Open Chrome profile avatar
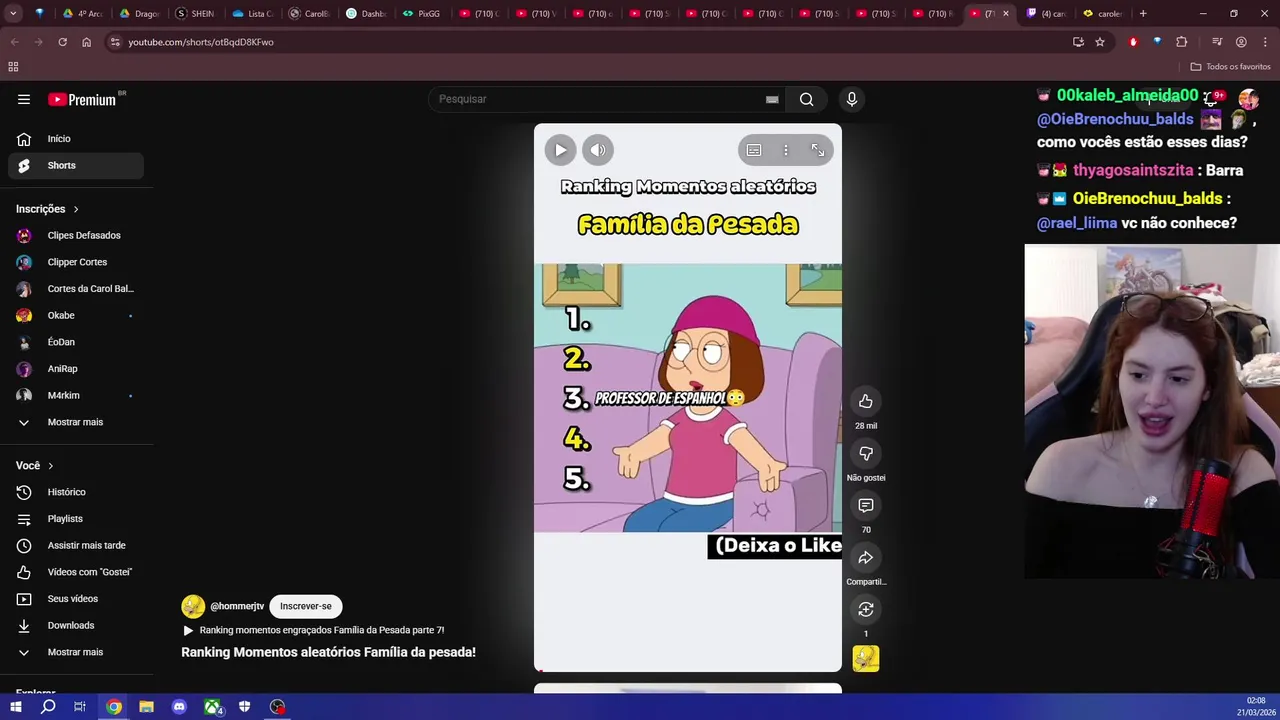The image size is (1280, 720). click(x=1241, y=42)
